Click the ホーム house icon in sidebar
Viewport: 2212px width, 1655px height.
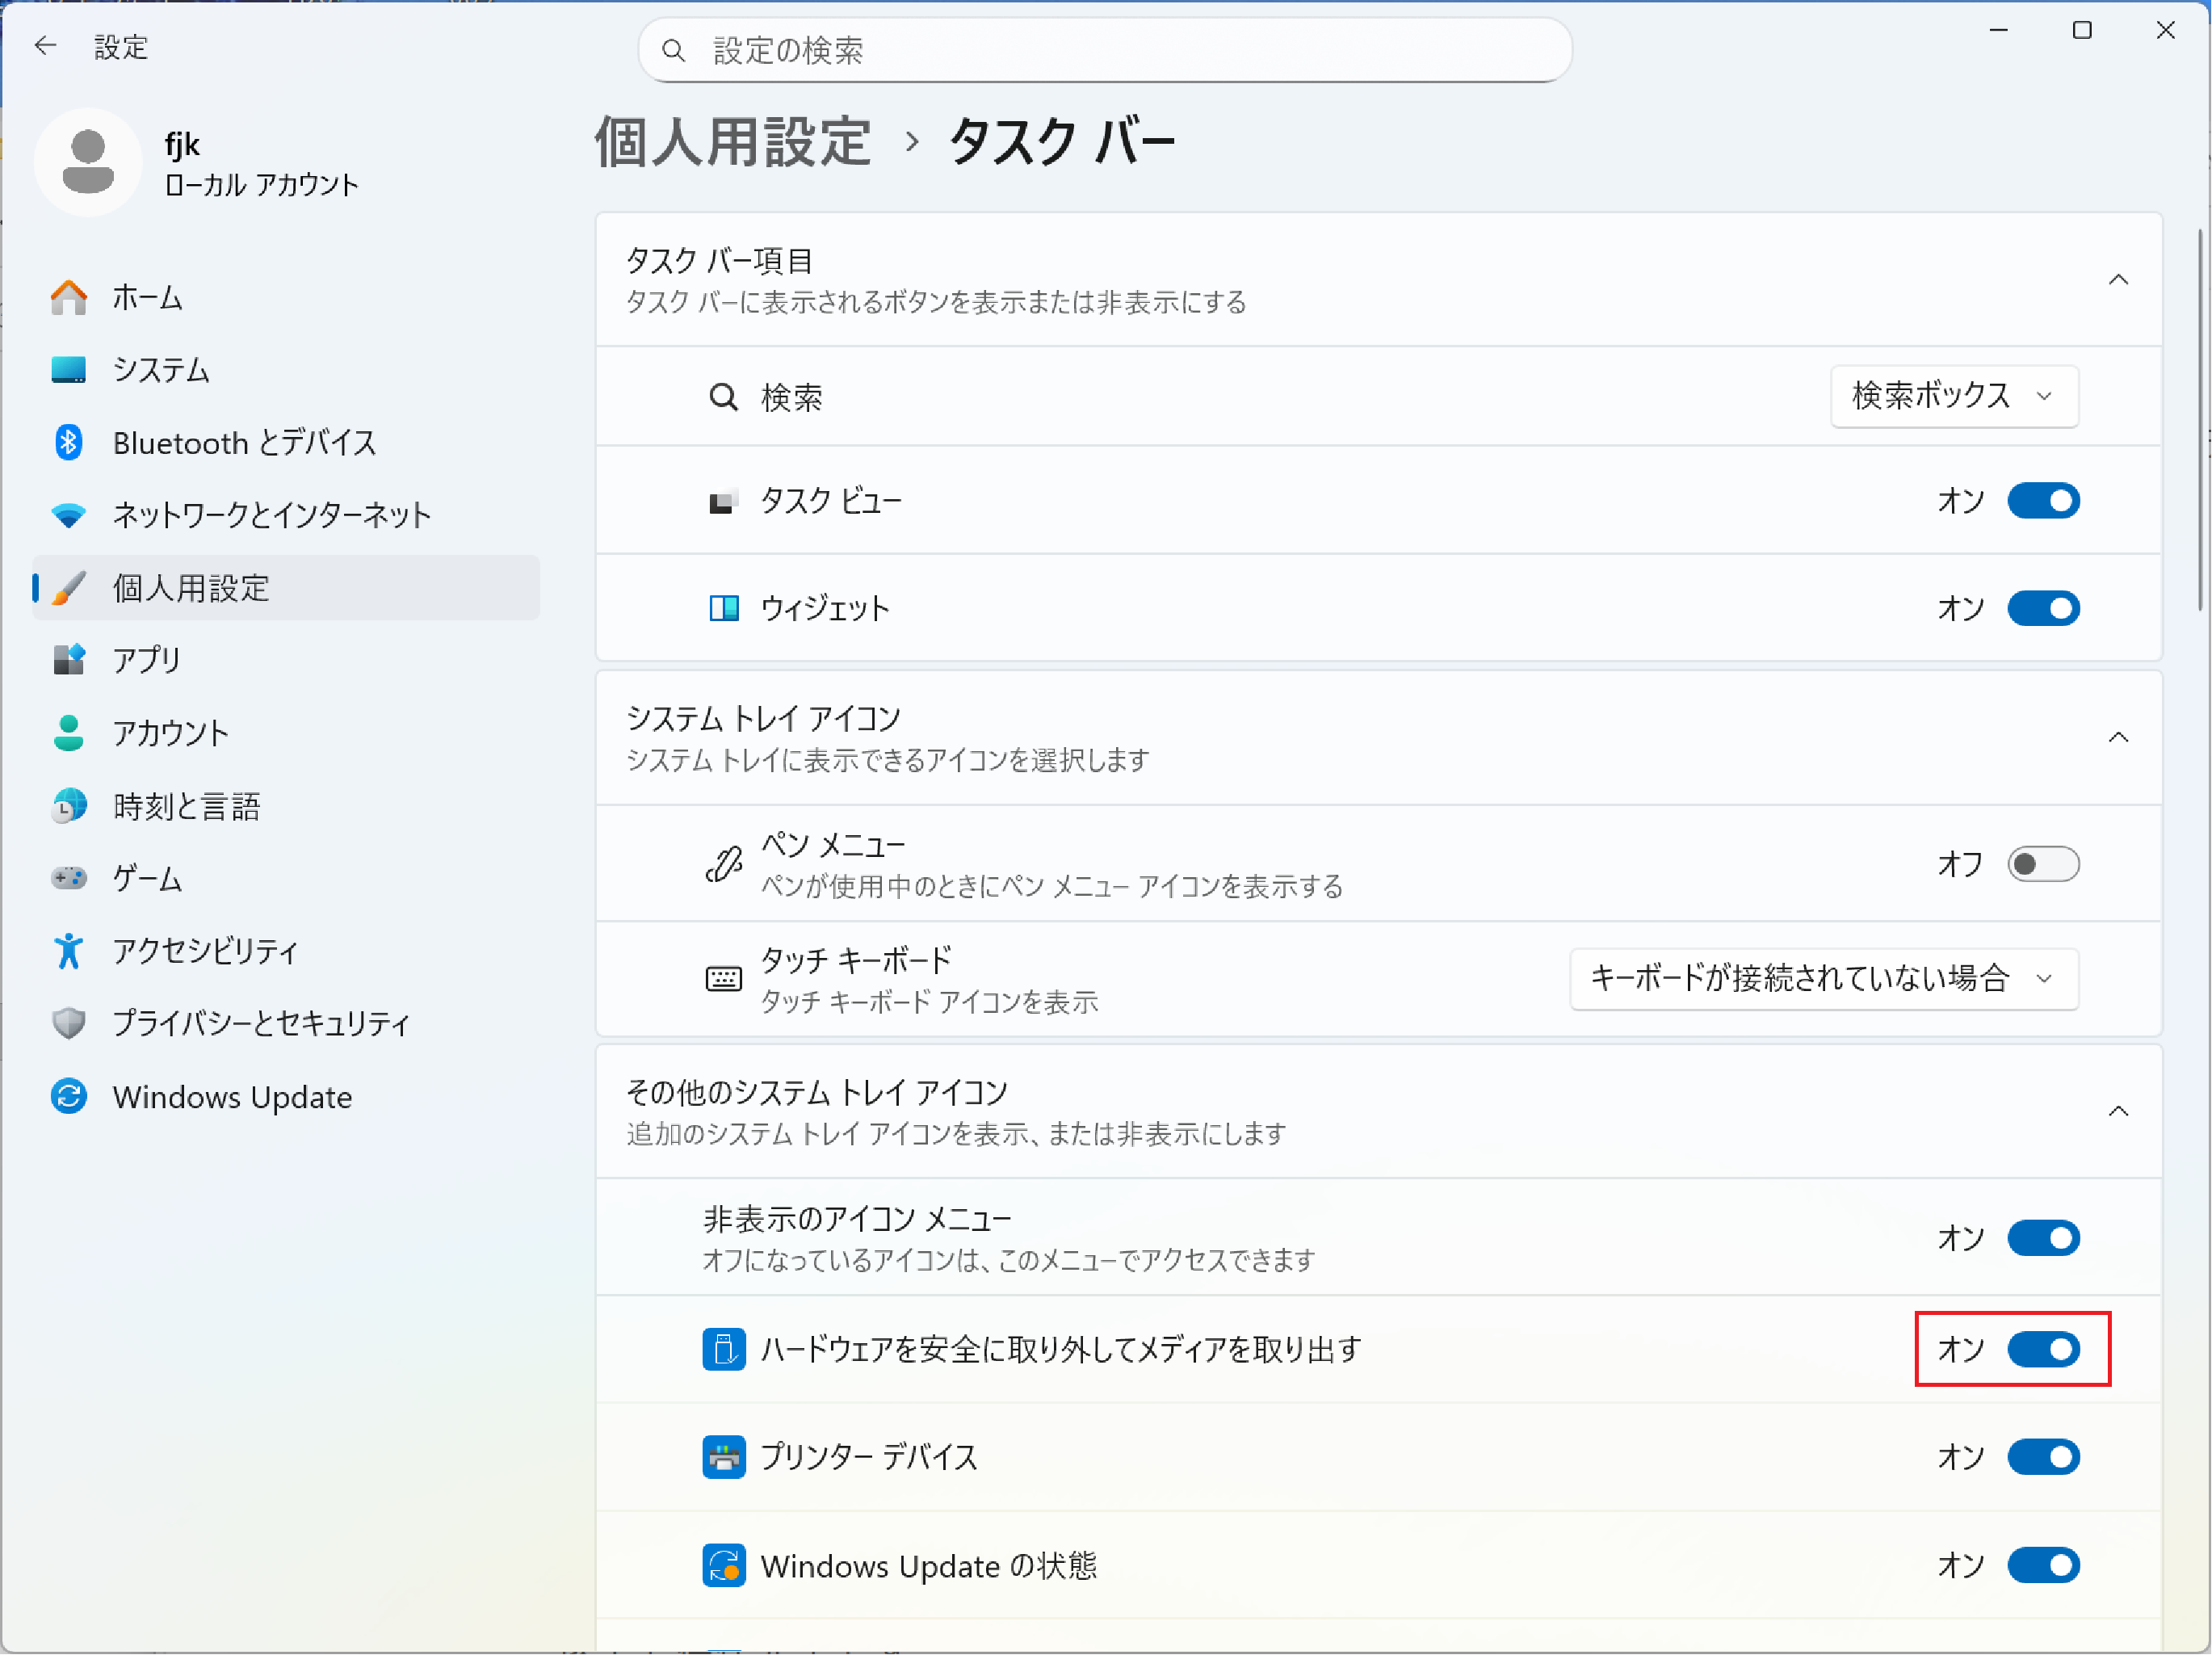click(68, 297)
